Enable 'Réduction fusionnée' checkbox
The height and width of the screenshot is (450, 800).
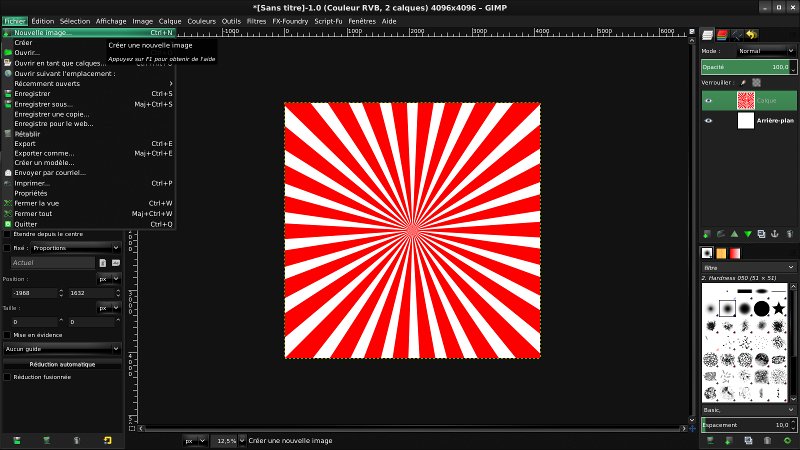(7, 377)
